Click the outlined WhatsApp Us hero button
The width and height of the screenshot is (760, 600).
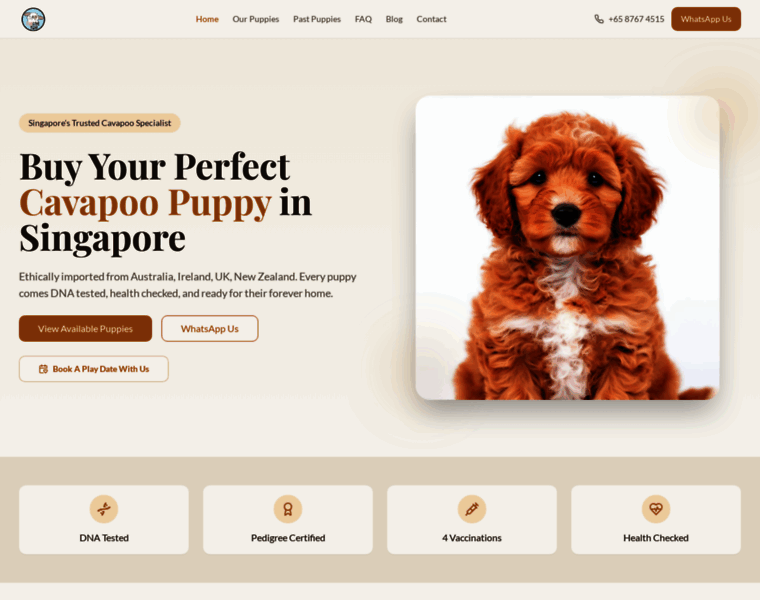[x=210, y=329]
